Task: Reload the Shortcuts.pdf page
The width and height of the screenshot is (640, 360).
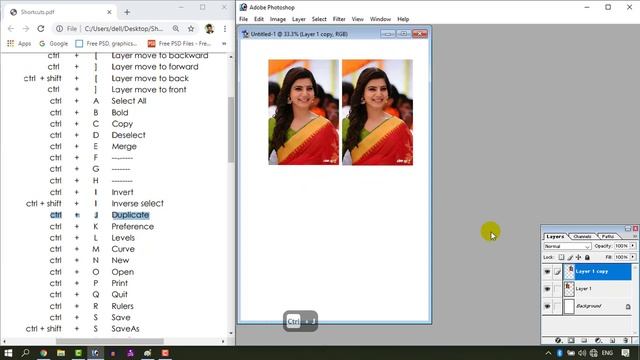Action: tap(40, 29)
